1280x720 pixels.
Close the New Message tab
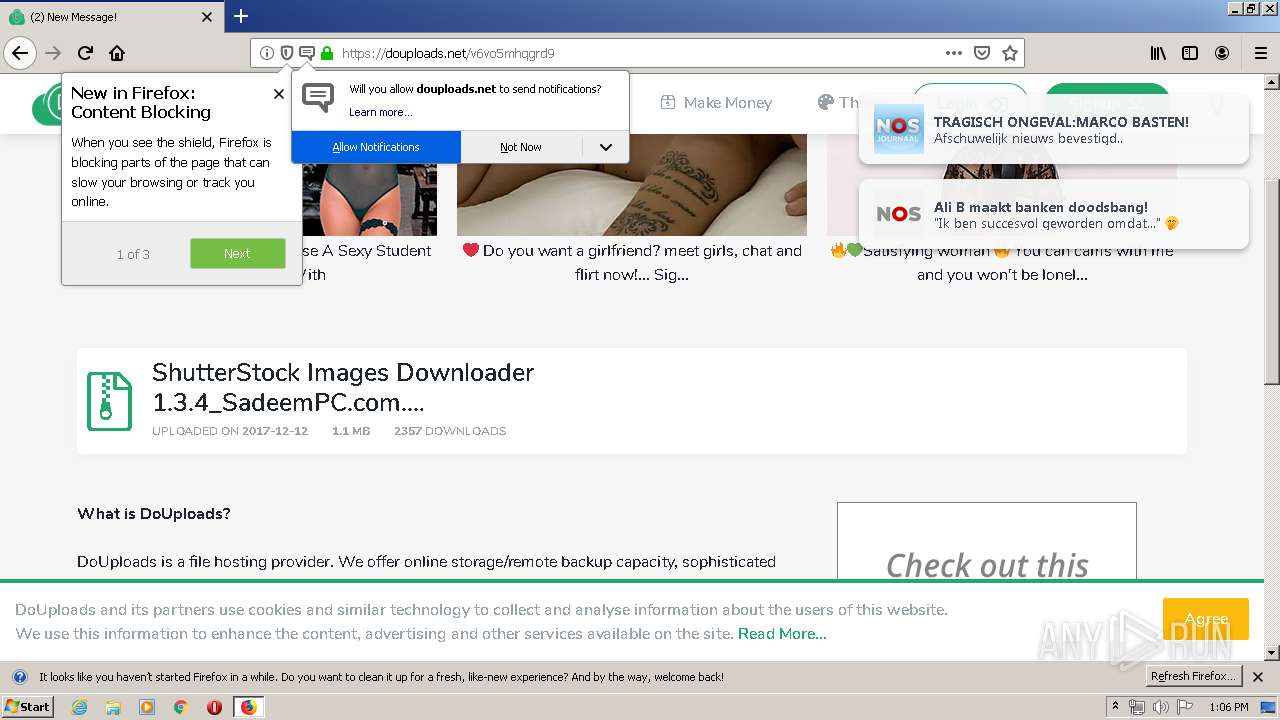click(x=207, y=17)
